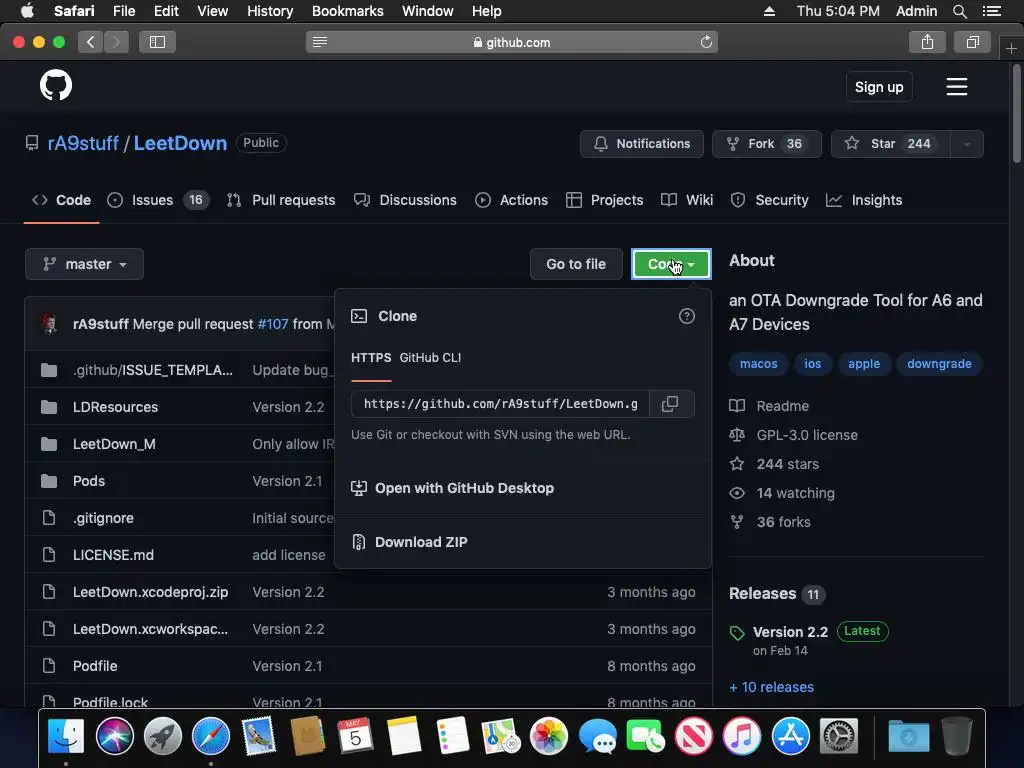Click the github.com address bar
1024x768 pixels.
pos(512,42)
